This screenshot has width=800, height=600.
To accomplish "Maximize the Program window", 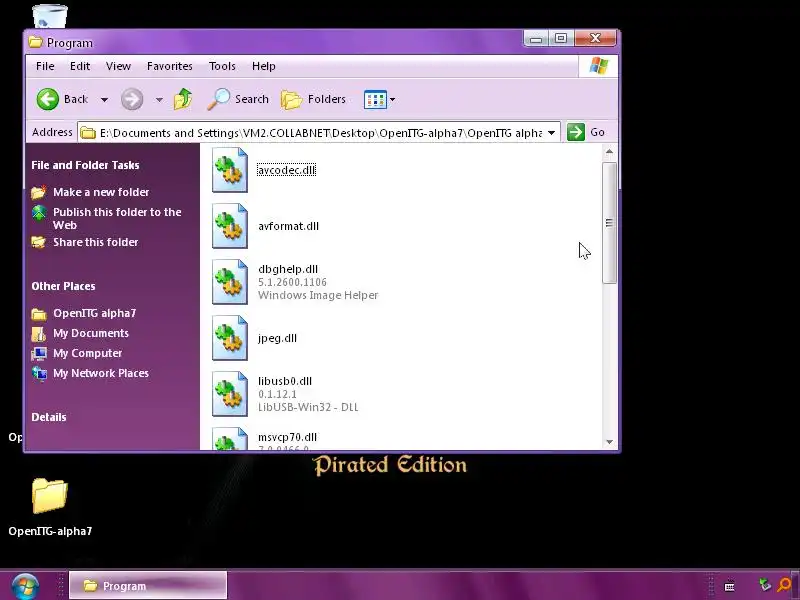I will click(561, 38).
